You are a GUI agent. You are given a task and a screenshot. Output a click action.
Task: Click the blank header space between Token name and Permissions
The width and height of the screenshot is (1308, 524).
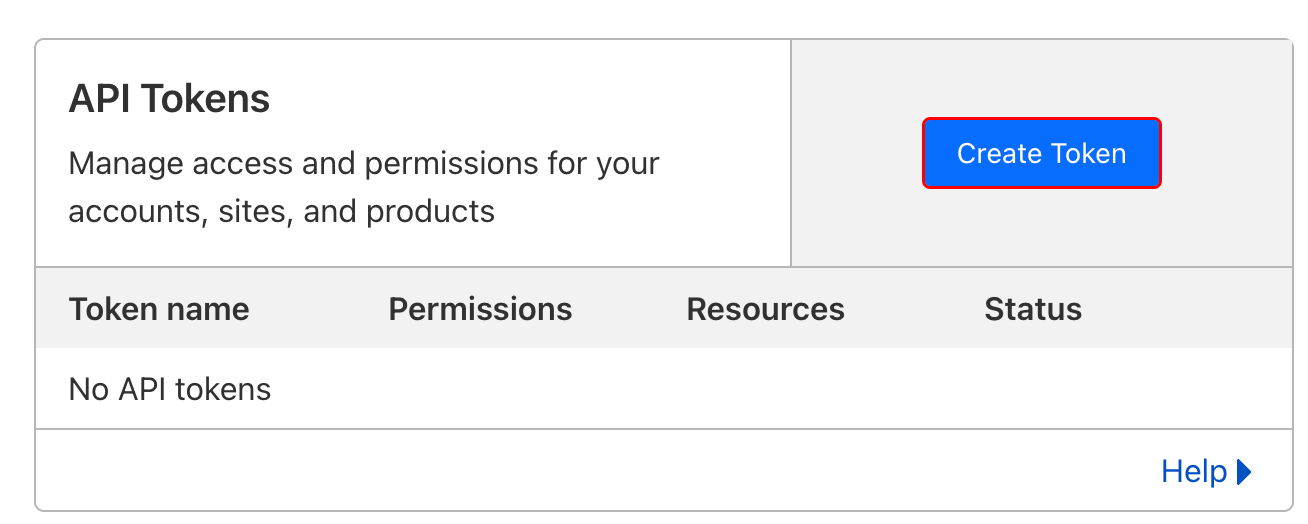[319, 309]
